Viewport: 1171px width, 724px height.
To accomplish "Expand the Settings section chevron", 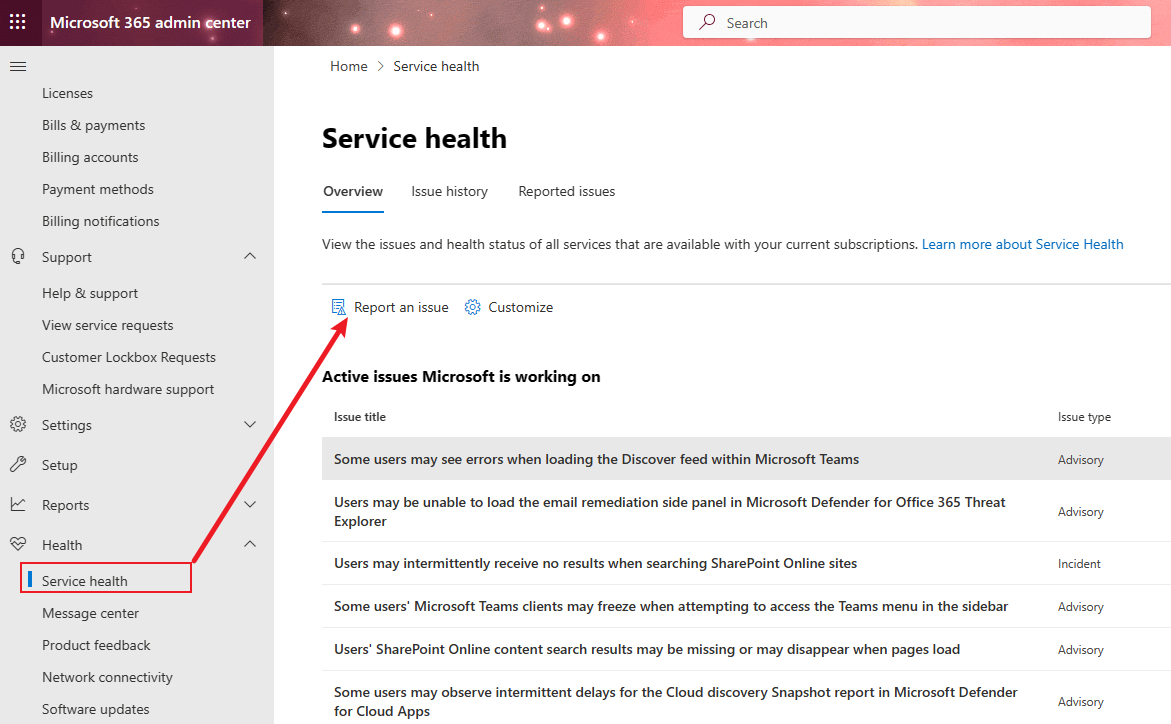I will [x=250, y=424].
